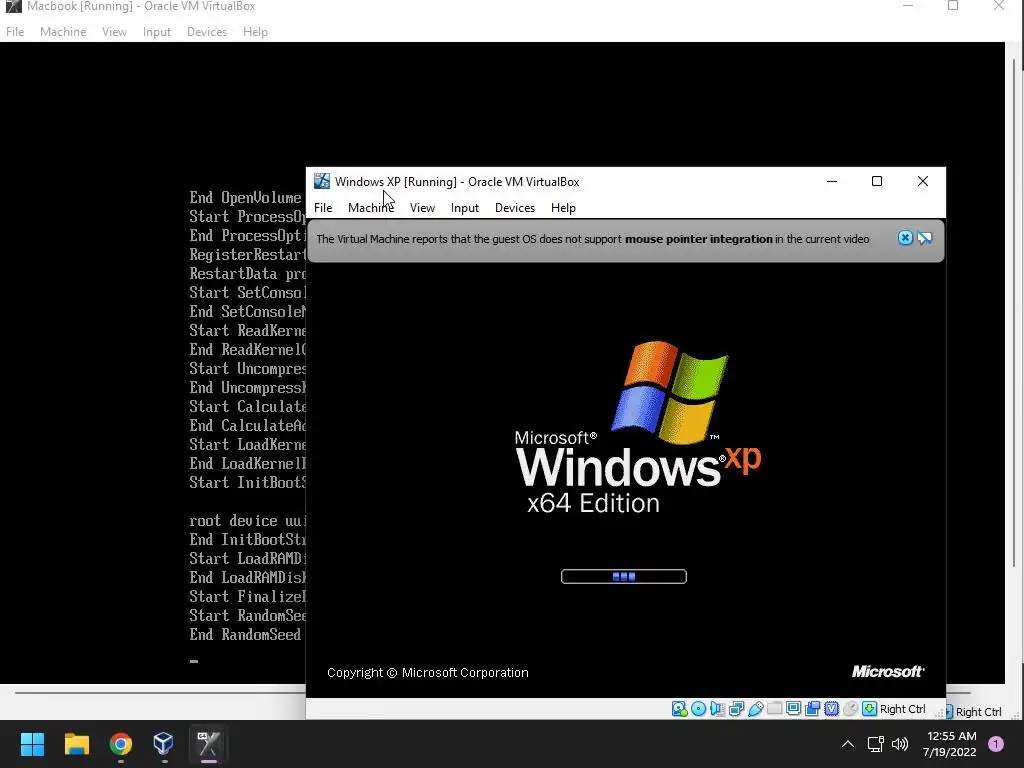This screenshot has width=1024, height=768.
Task: Click Right Ctrl host key in Macbook status bar
Action: (x=978, y=712)
